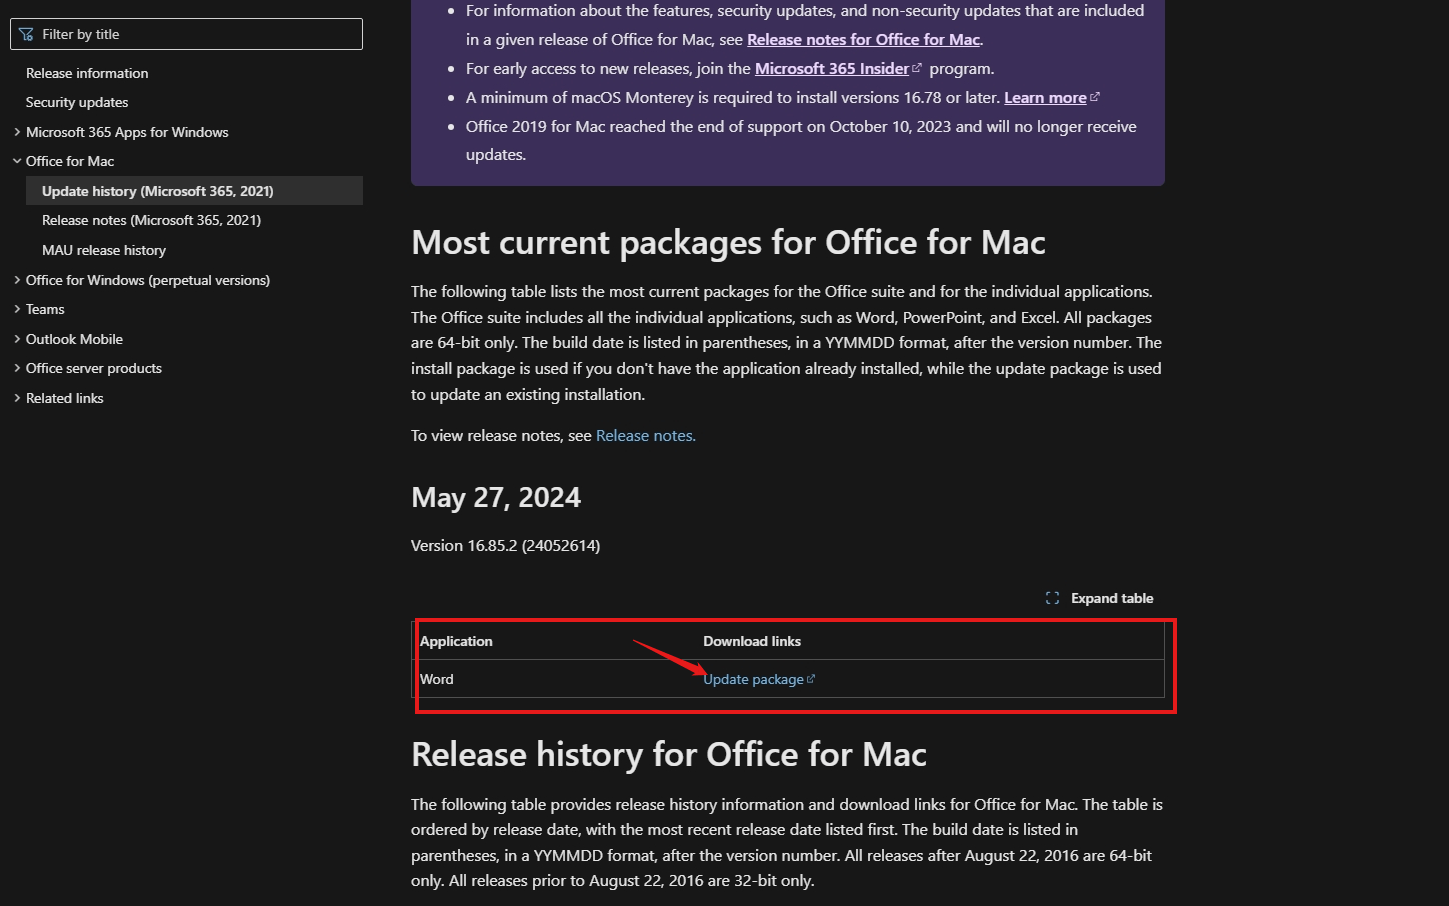Expand the Outlook Mobile chevron
The image size is (1449, 906).
(17, 339)
